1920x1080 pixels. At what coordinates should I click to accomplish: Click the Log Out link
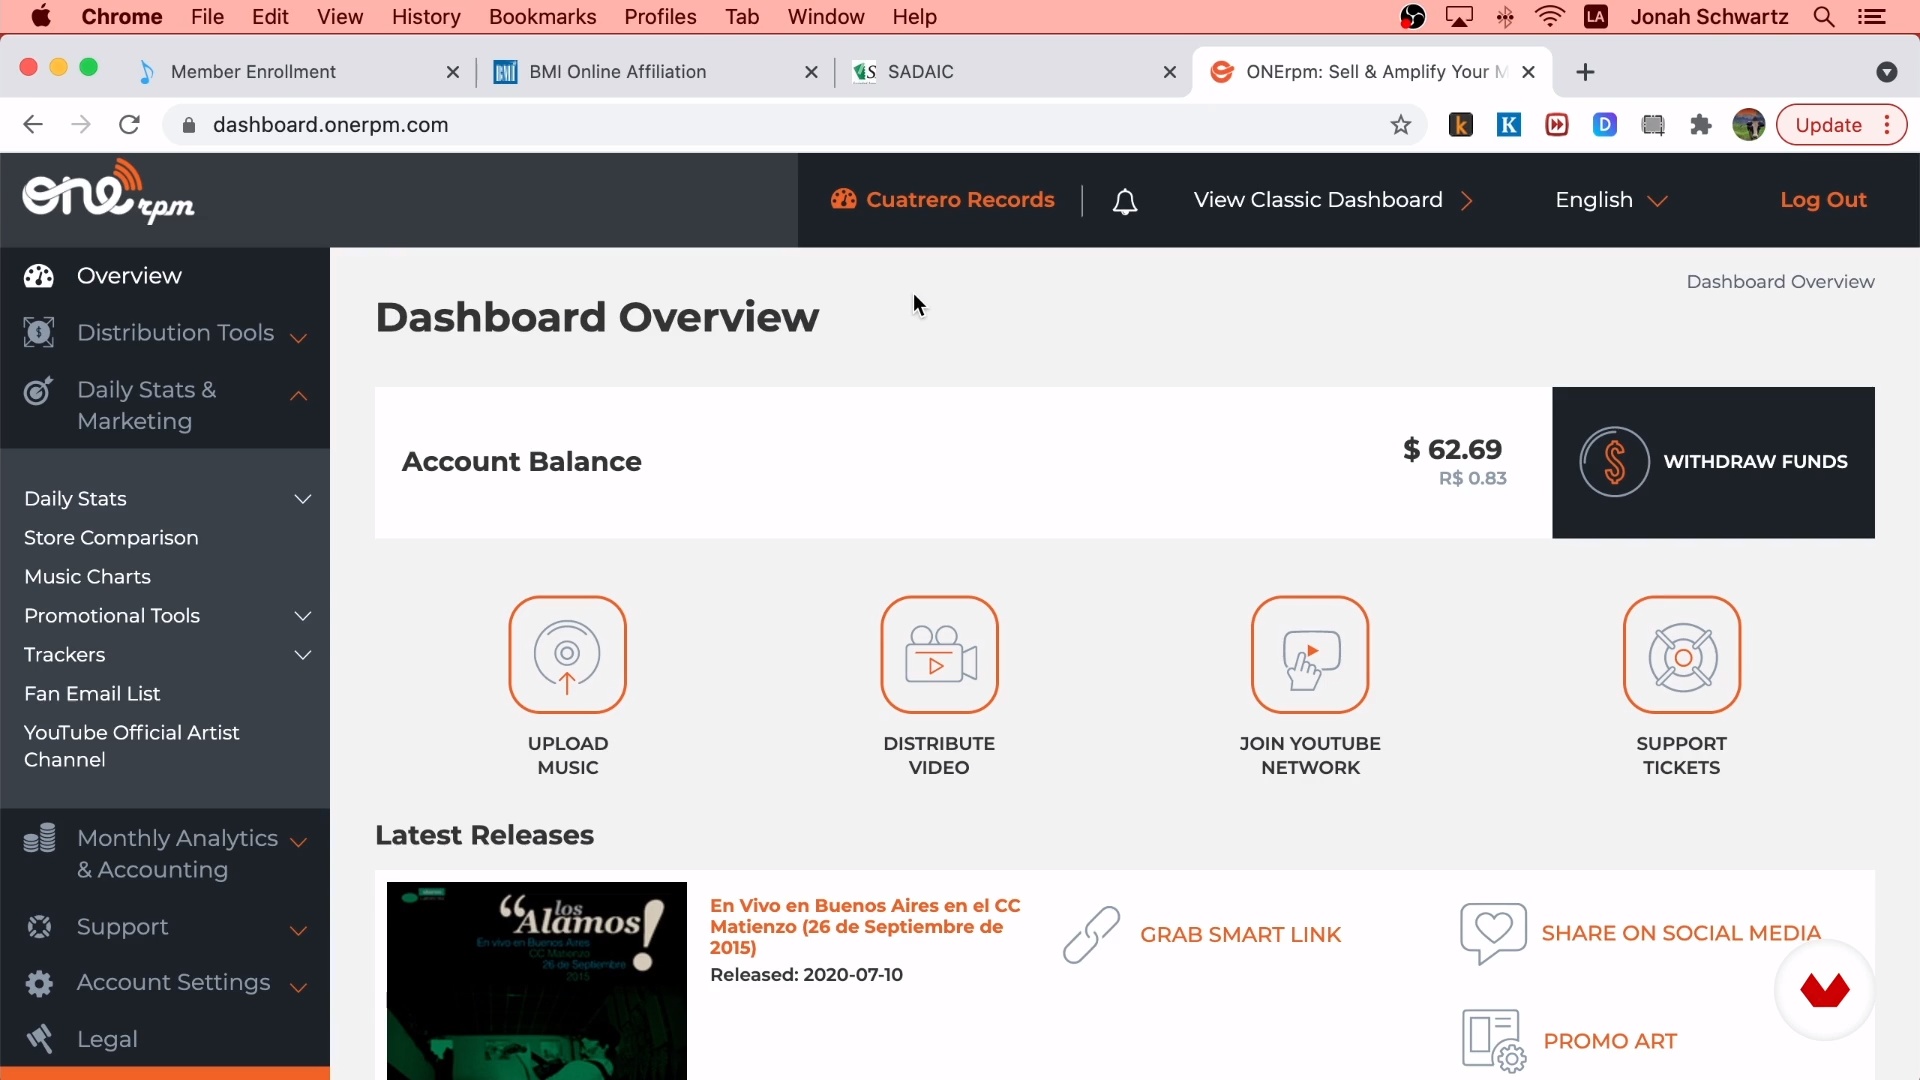[1823, 200]
